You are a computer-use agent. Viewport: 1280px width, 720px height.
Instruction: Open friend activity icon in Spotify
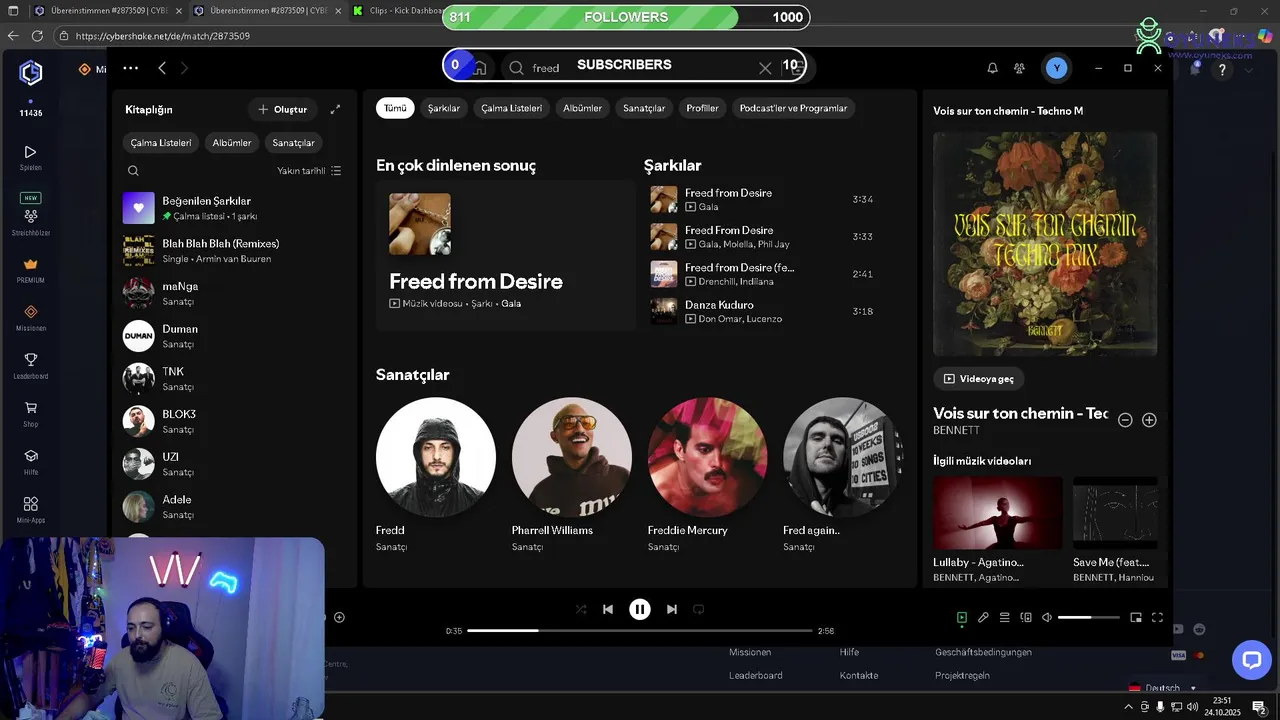click(x=1019, y=68)
